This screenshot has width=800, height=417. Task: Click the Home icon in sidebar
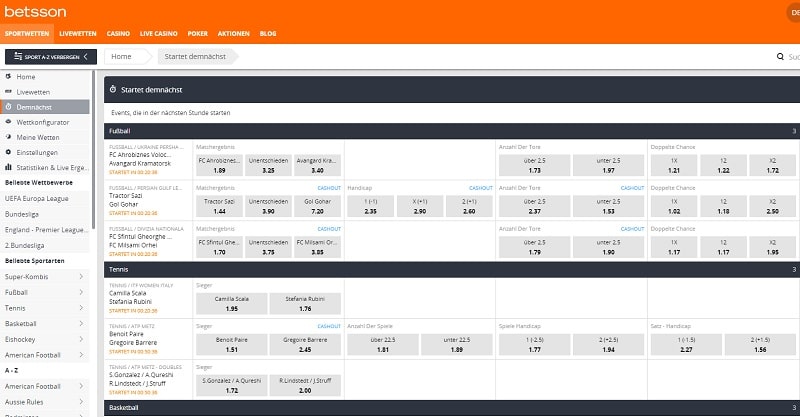pyautogui.click(x=8, y=76)
